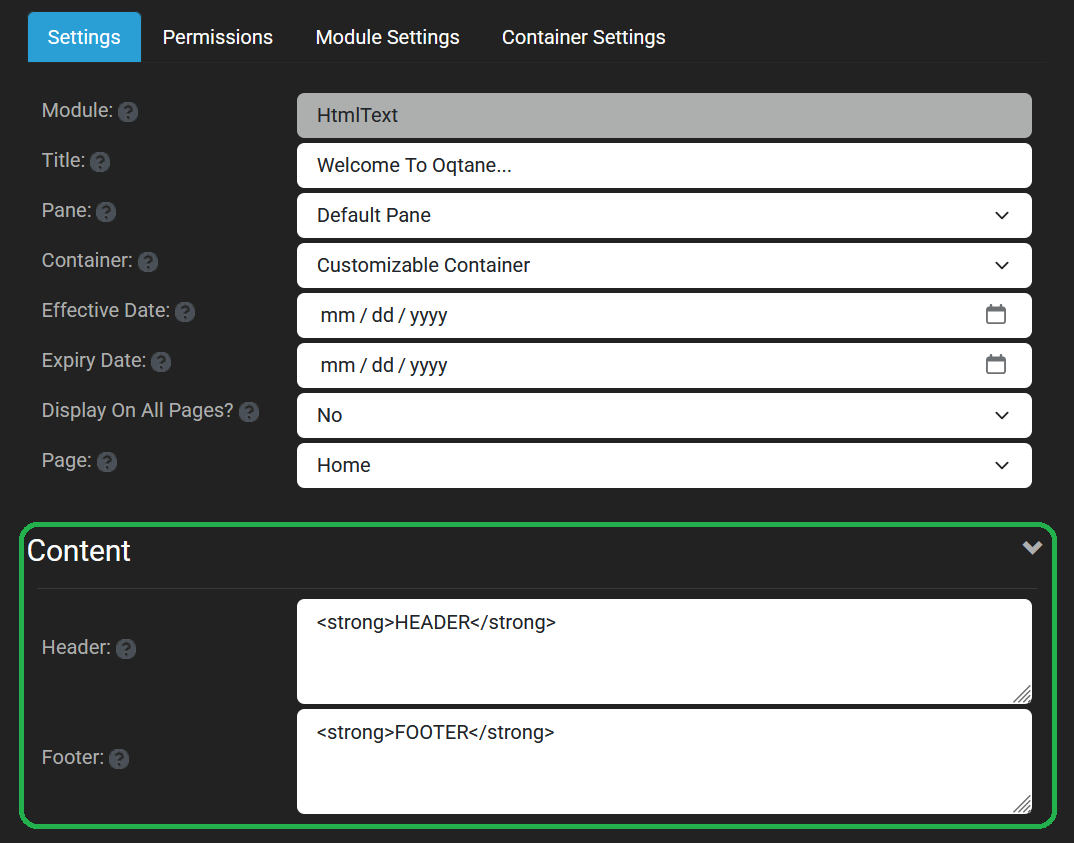
Task: Click the 'Container:' label text
Action: click(x=87, y=260)
